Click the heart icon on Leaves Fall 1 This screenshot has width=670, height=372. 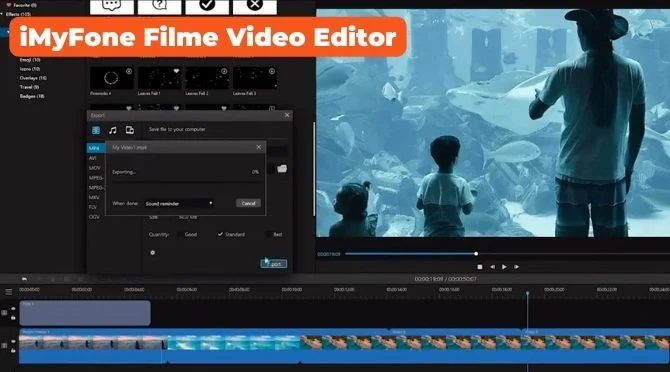click(x=176, y=71)
